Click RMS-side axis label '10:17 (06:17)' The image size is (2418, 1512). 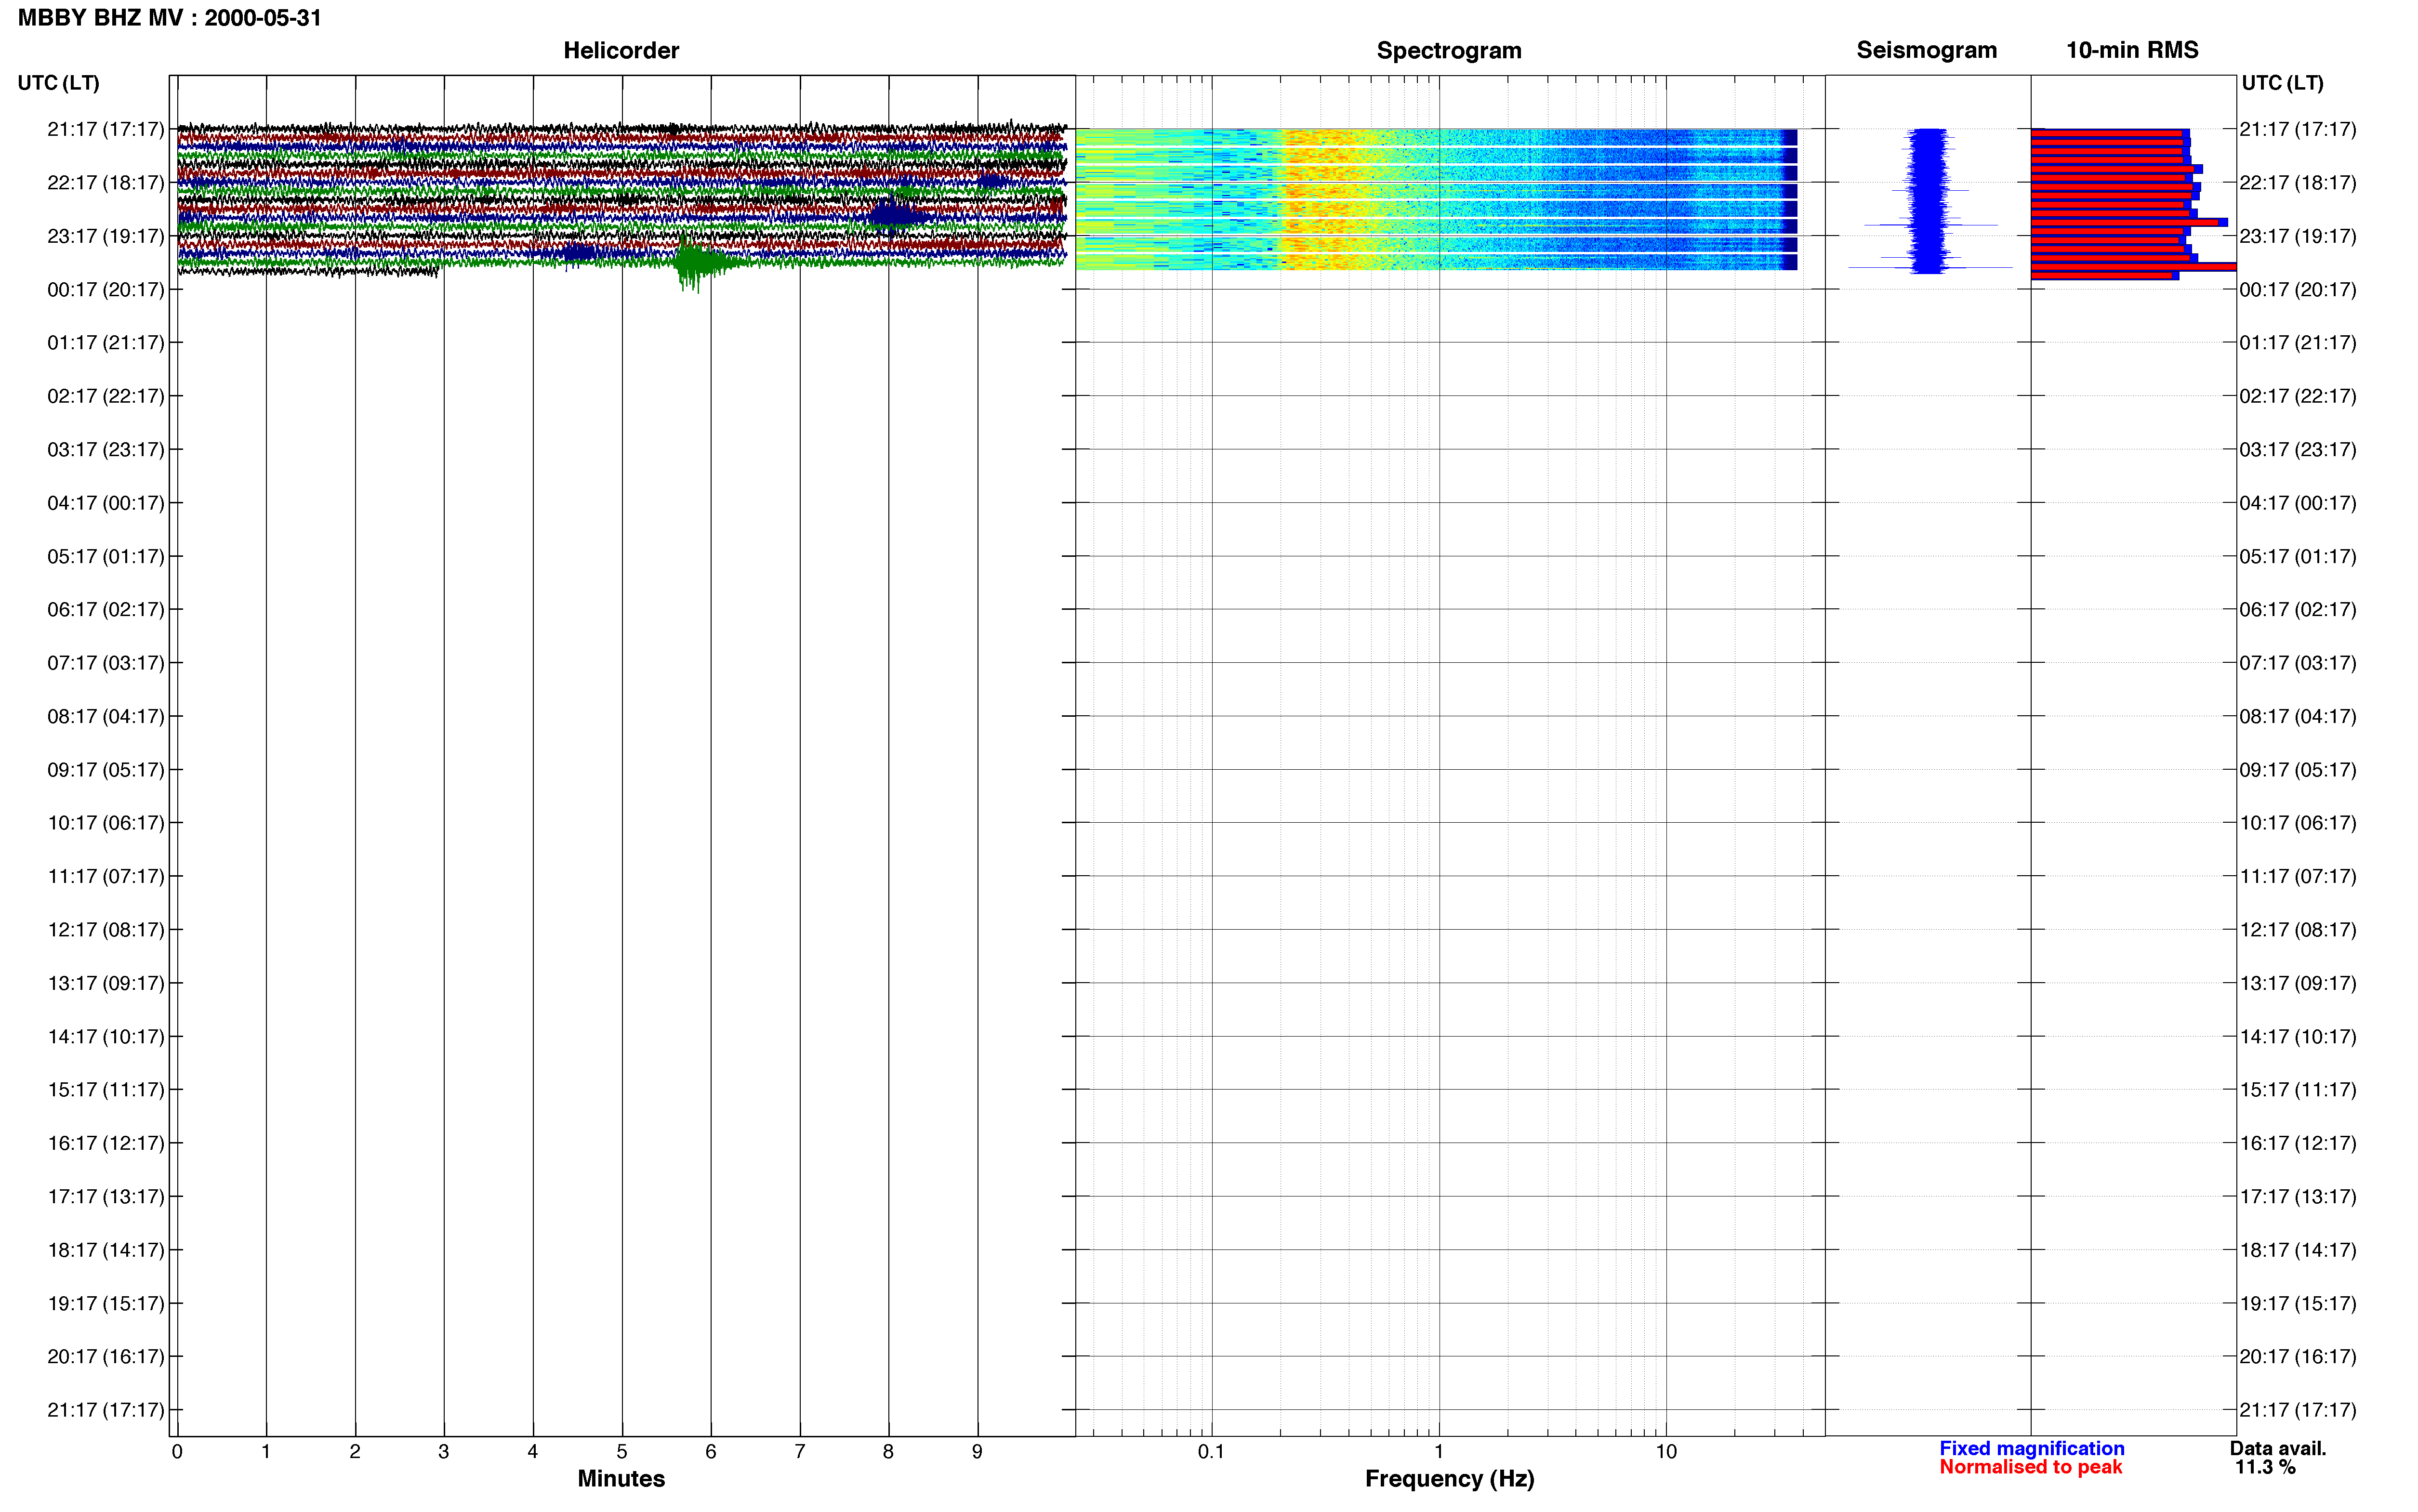[x=2298, y=823]
